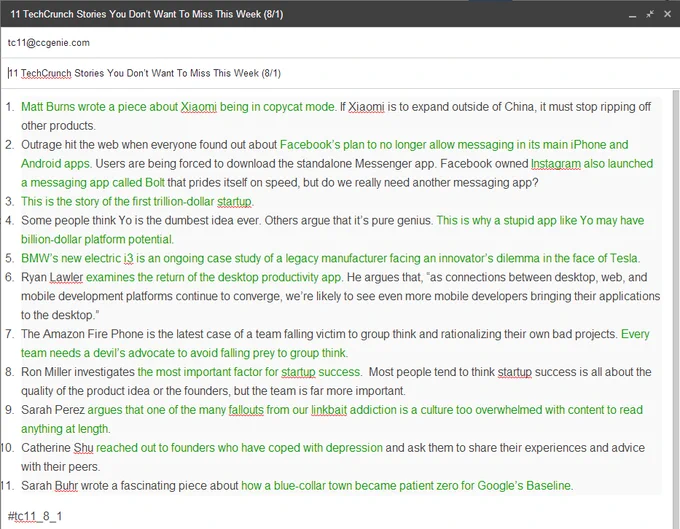Click the #tc11_8_1 hashtag text

coord(35,516)
